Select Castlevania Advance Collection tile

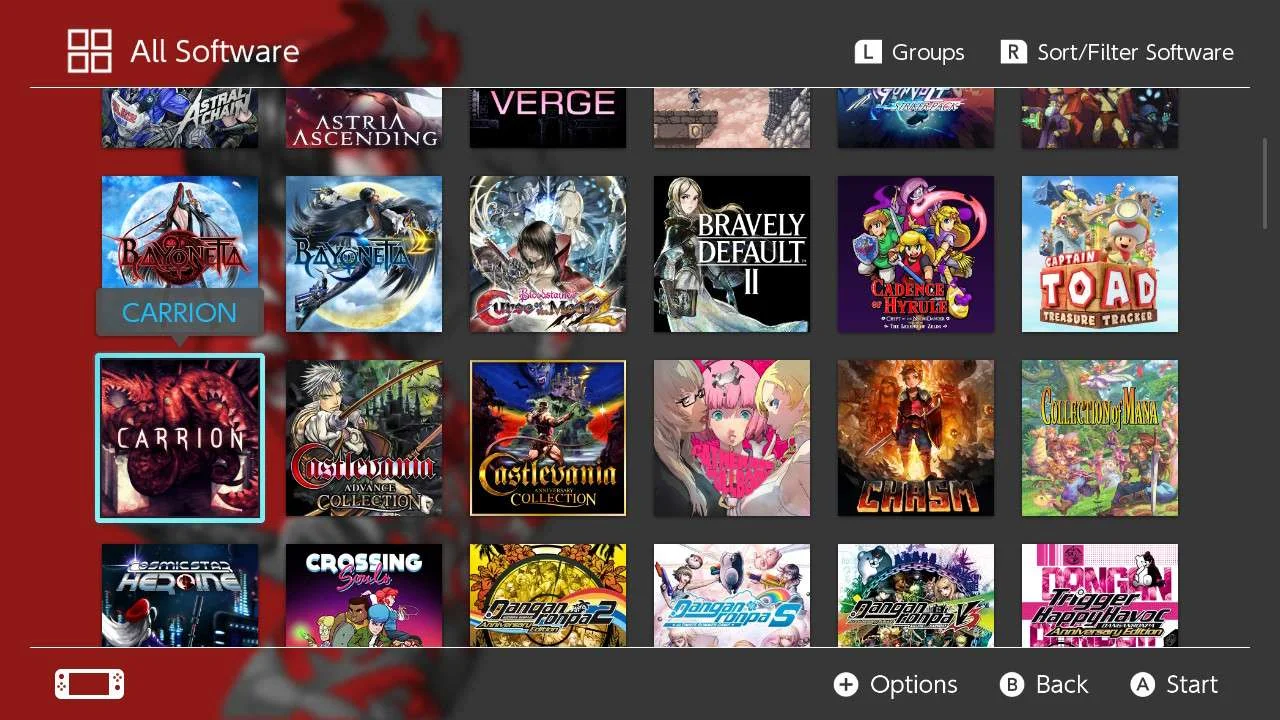click(x=364, y=438)
